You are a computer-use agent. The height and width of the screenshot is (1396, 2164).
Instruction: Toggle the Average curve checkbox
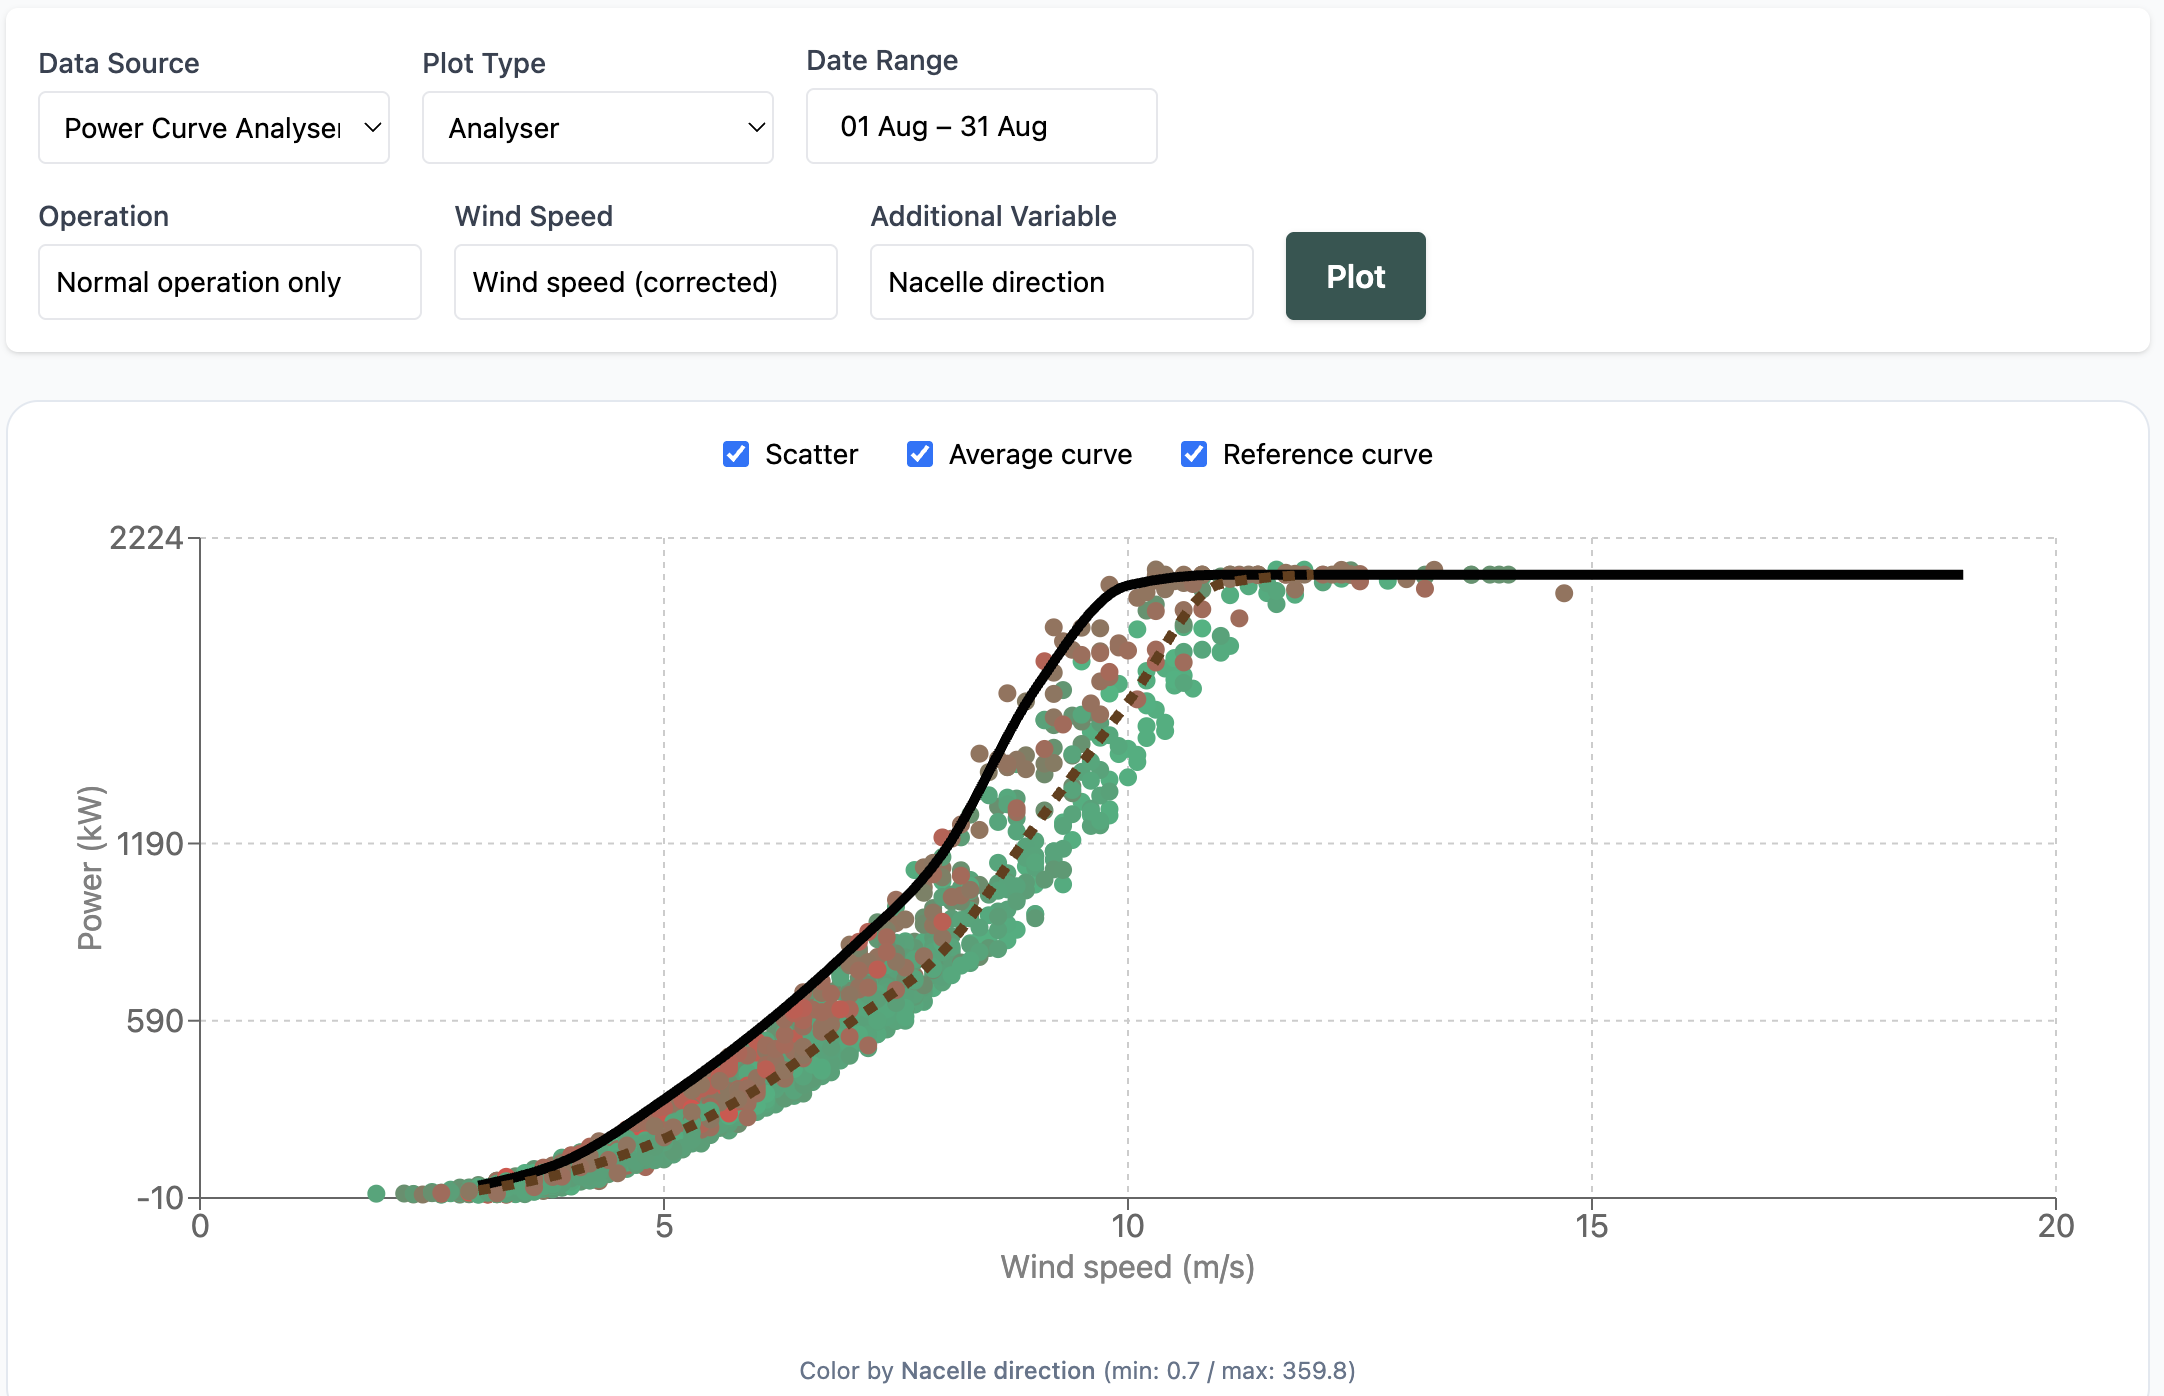920,454
